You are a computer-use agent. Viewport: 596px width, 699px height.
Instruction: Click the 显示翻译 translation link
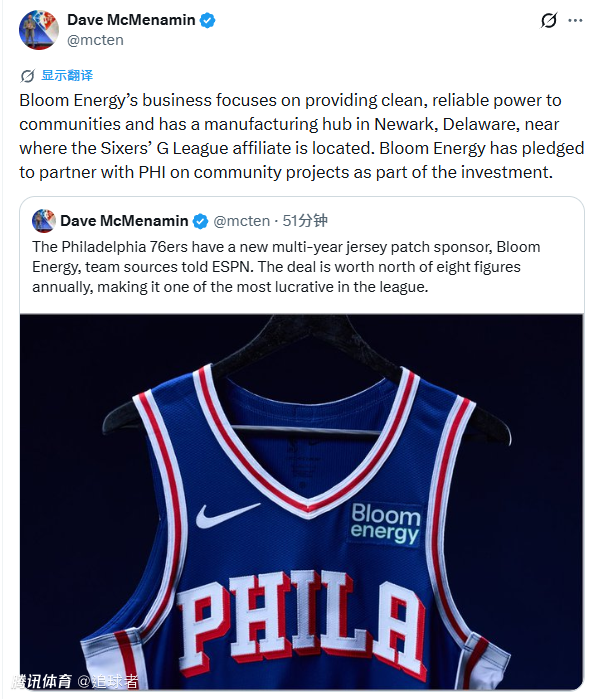point(67,75)
